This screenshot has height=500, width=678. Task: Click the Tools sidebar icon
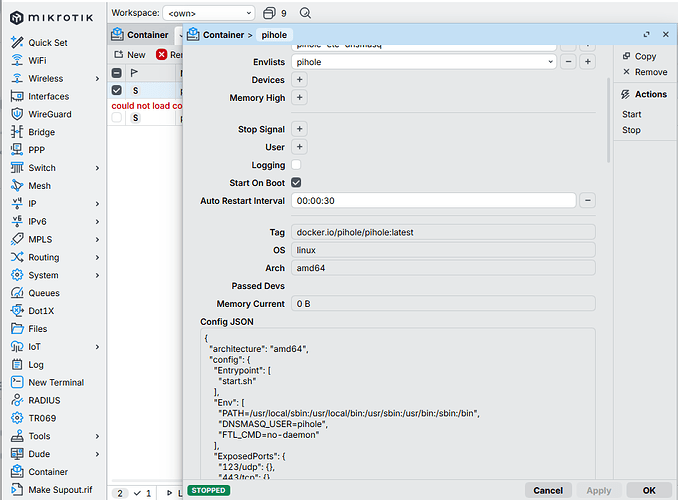17,436
